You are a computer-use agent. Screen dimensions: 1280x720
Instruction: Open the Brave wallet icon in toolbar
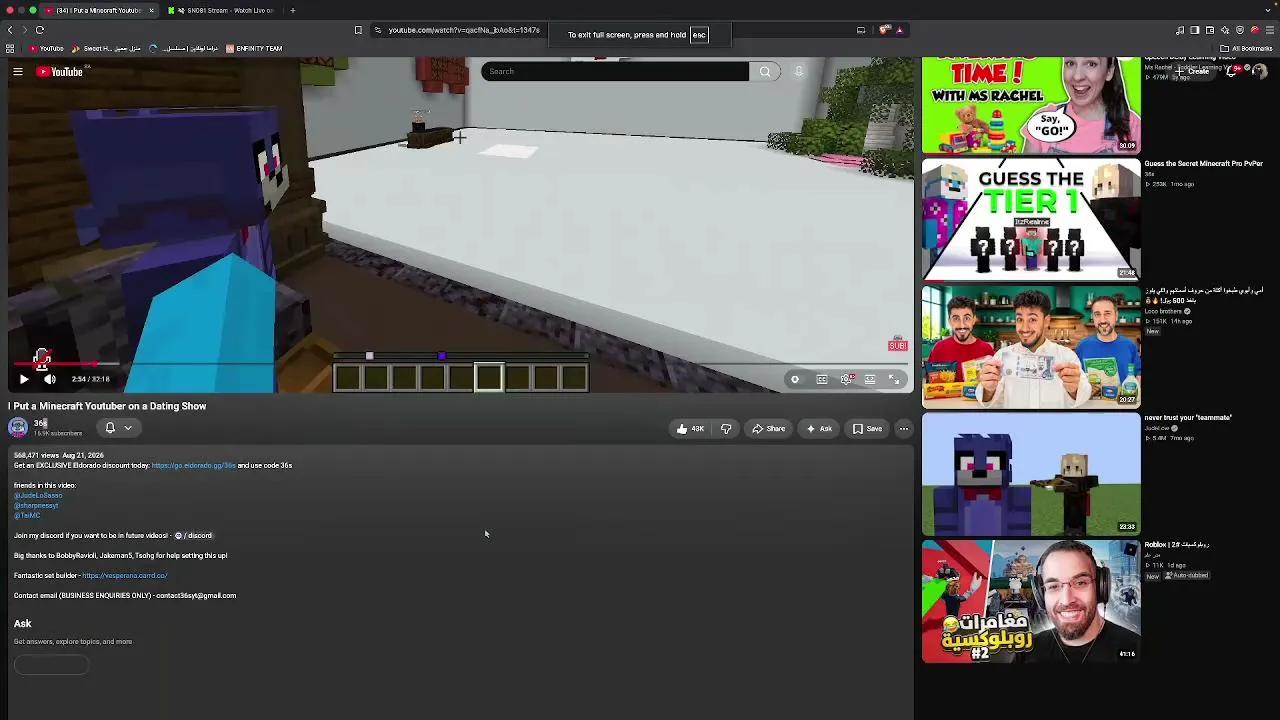point(1210,30)
